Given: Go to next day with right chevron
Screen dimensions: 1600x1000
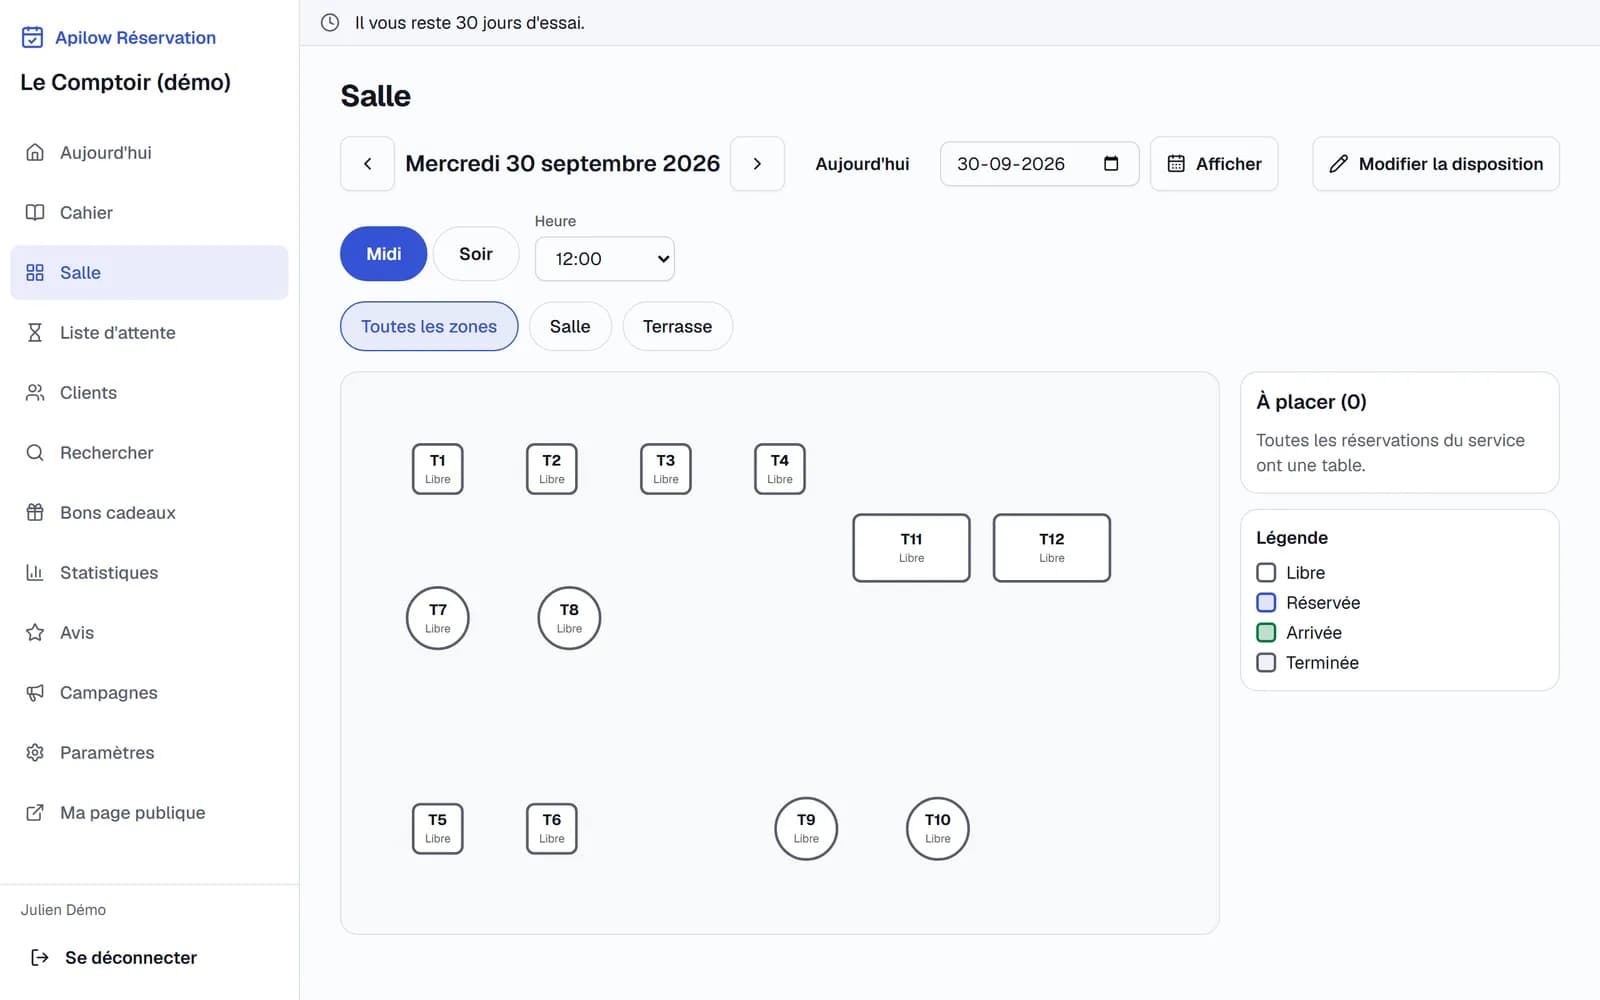Looking at the screenshot, I should (757, 164).
